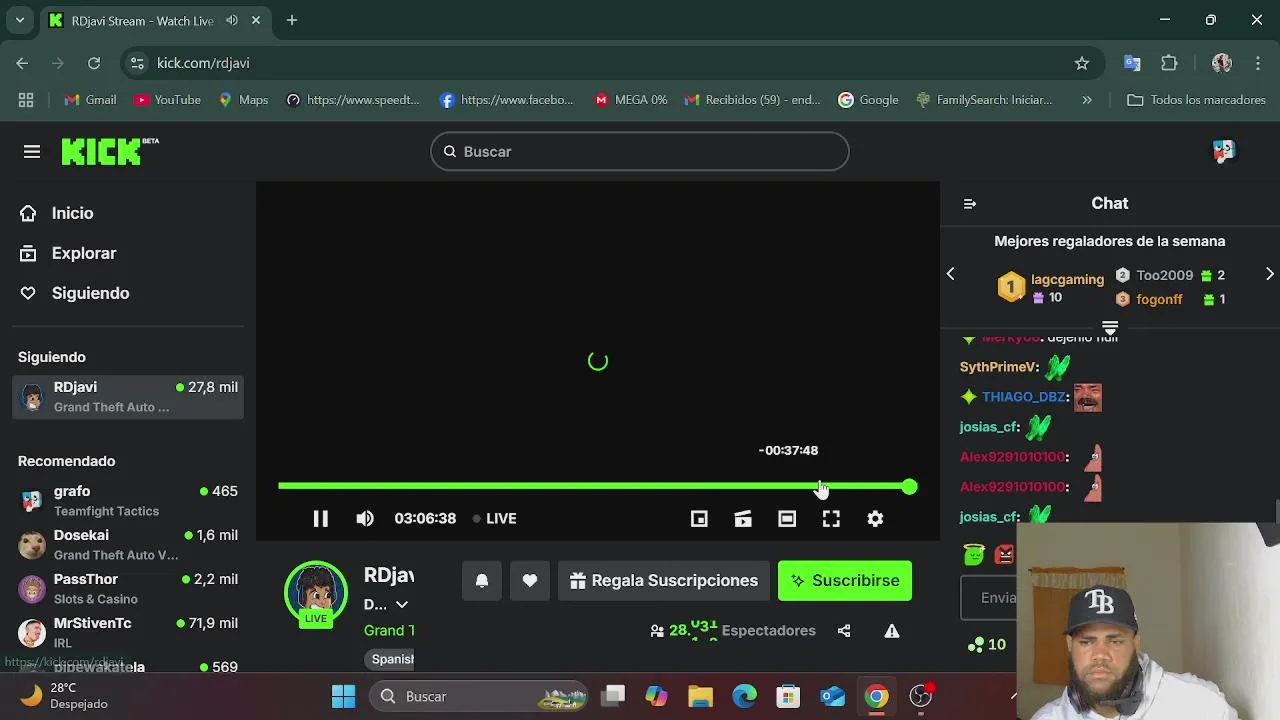Click the seek bar handle at the end
1280x720 pixels.
coord(909,486)
